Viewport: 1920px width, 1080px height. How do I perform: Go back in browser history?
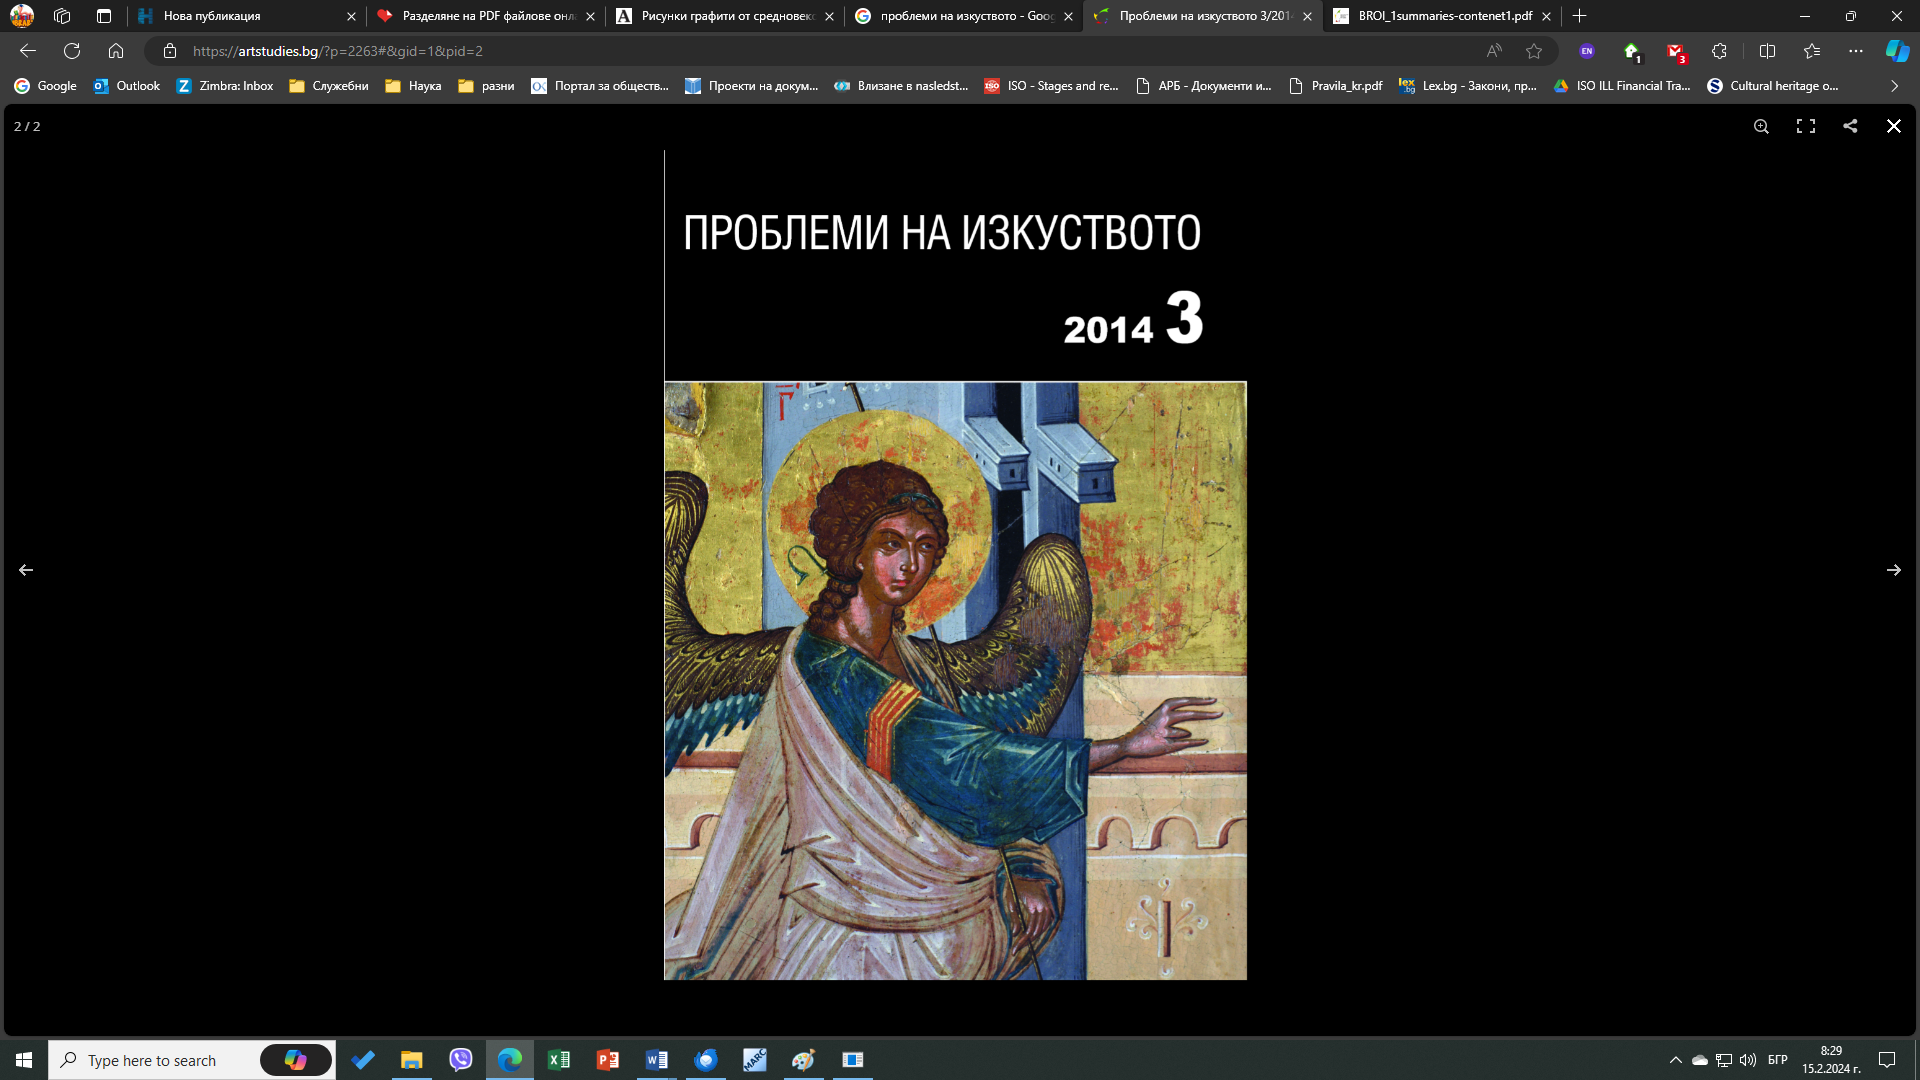coord(28,51)
